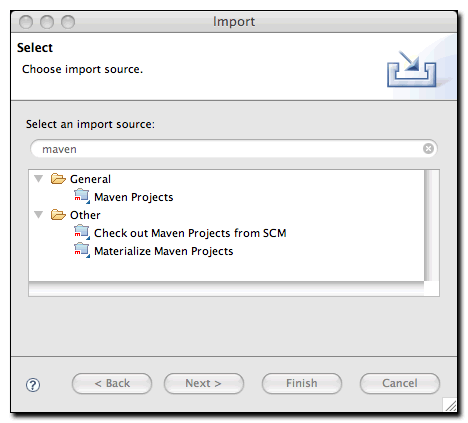468x423 pixels.
Task: Click the window resize grip corner
Action: coord(450,405)
